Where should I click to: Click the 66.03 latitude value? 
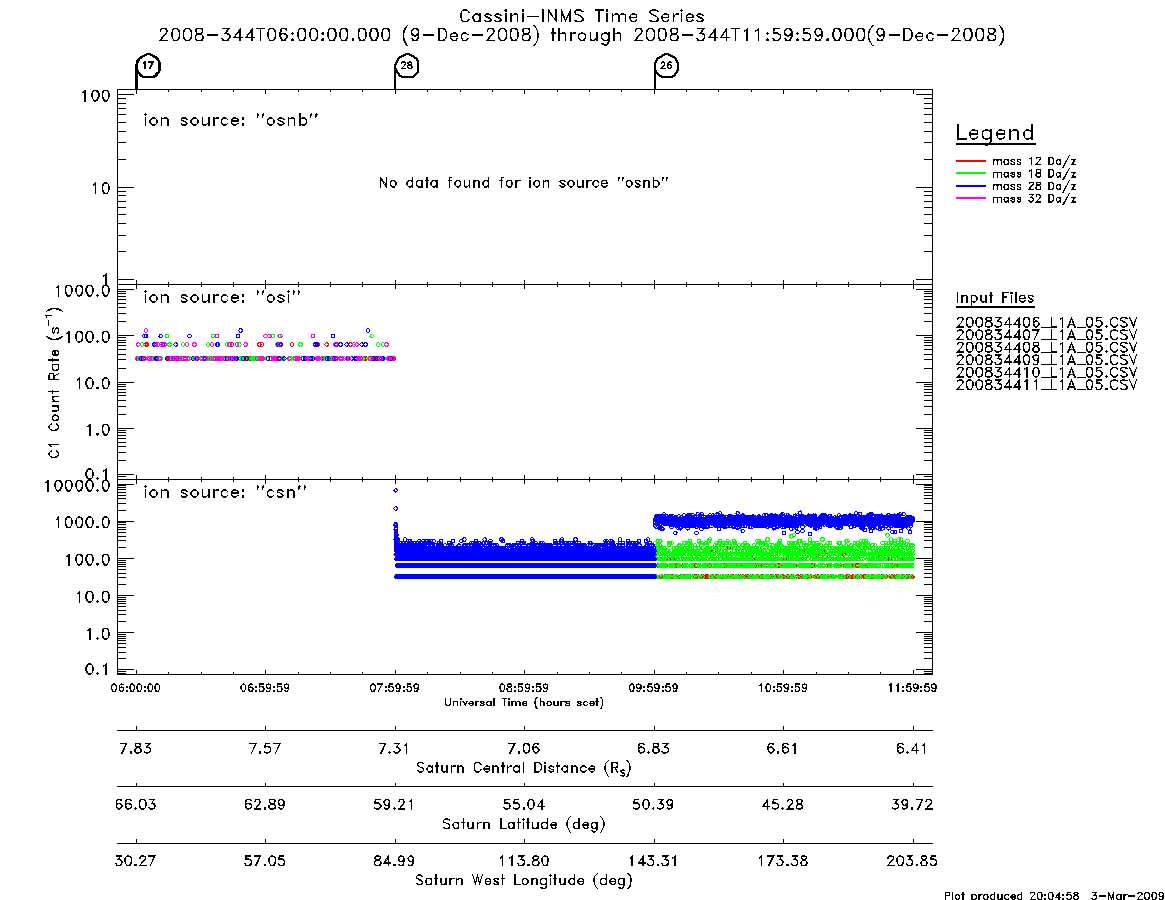pos(135,805)
